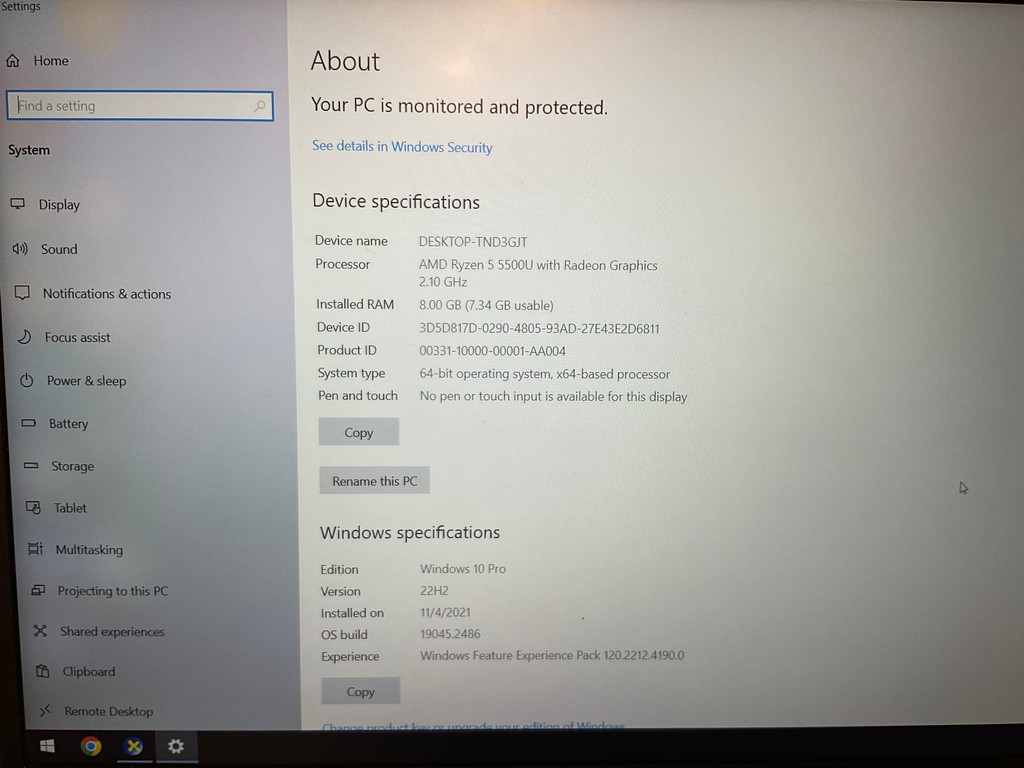Screen dimensions: 1024x768
Task: Click the Multitasking icon
Action: point(36,549)
